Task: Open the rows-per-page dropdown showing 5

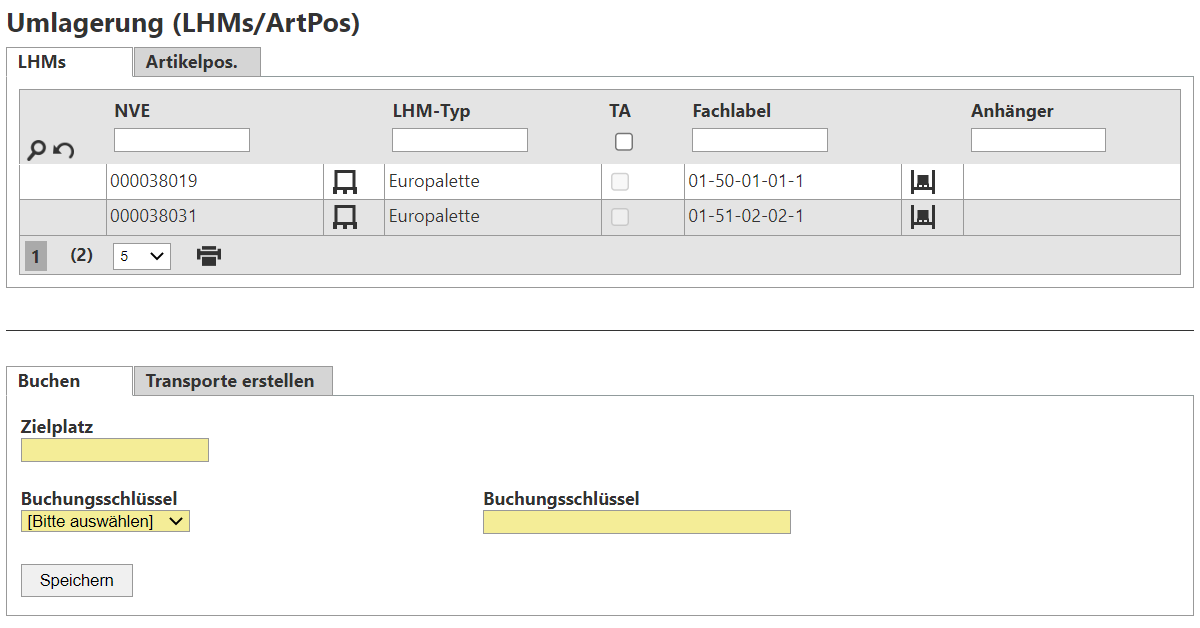Action: [142, 257]
